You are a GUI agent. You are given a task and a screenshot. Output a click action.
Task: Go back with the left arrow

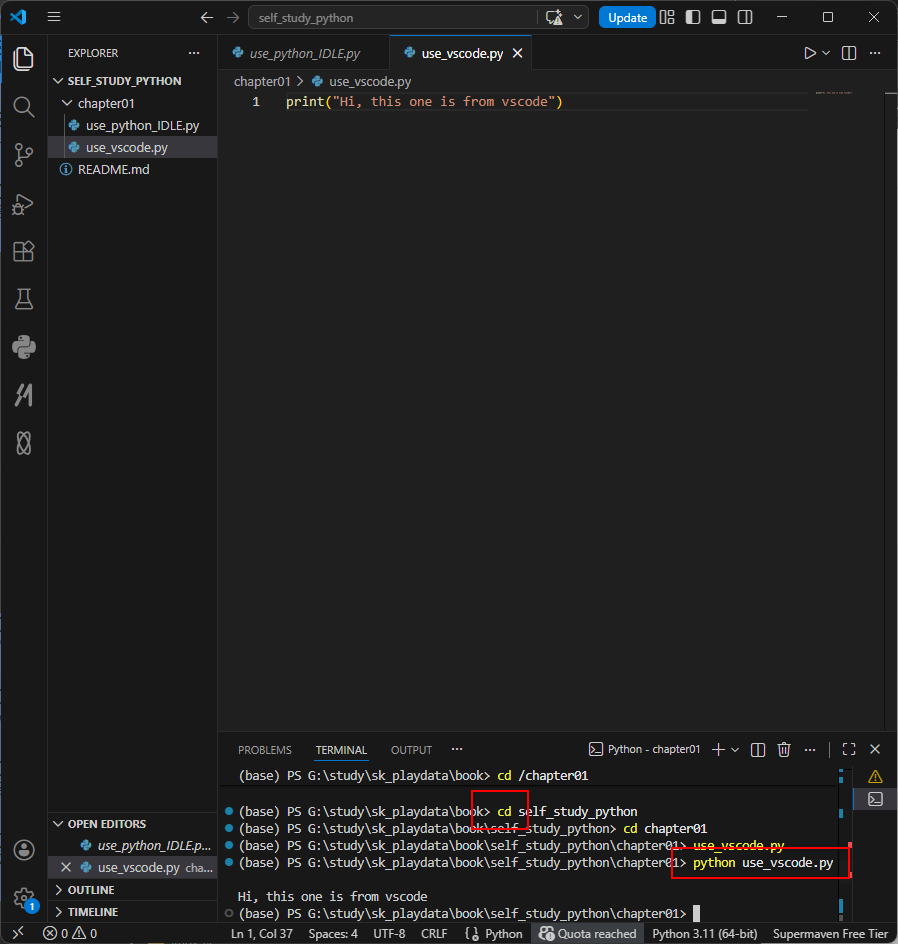pyautogui.click(x=206, y=17)
